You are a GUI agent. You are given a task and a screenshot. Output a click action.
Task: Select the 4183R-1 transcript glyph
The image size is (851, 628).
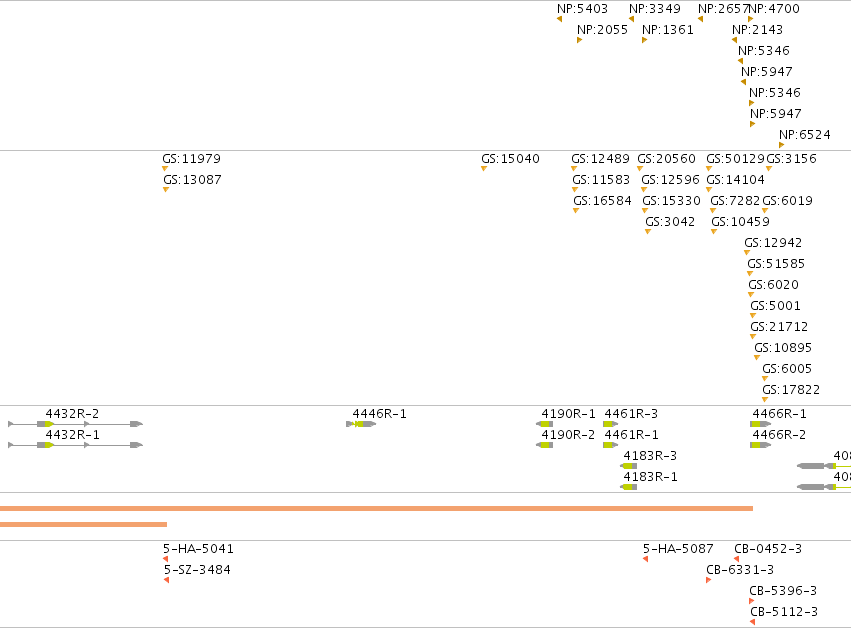tap(628, 487)
